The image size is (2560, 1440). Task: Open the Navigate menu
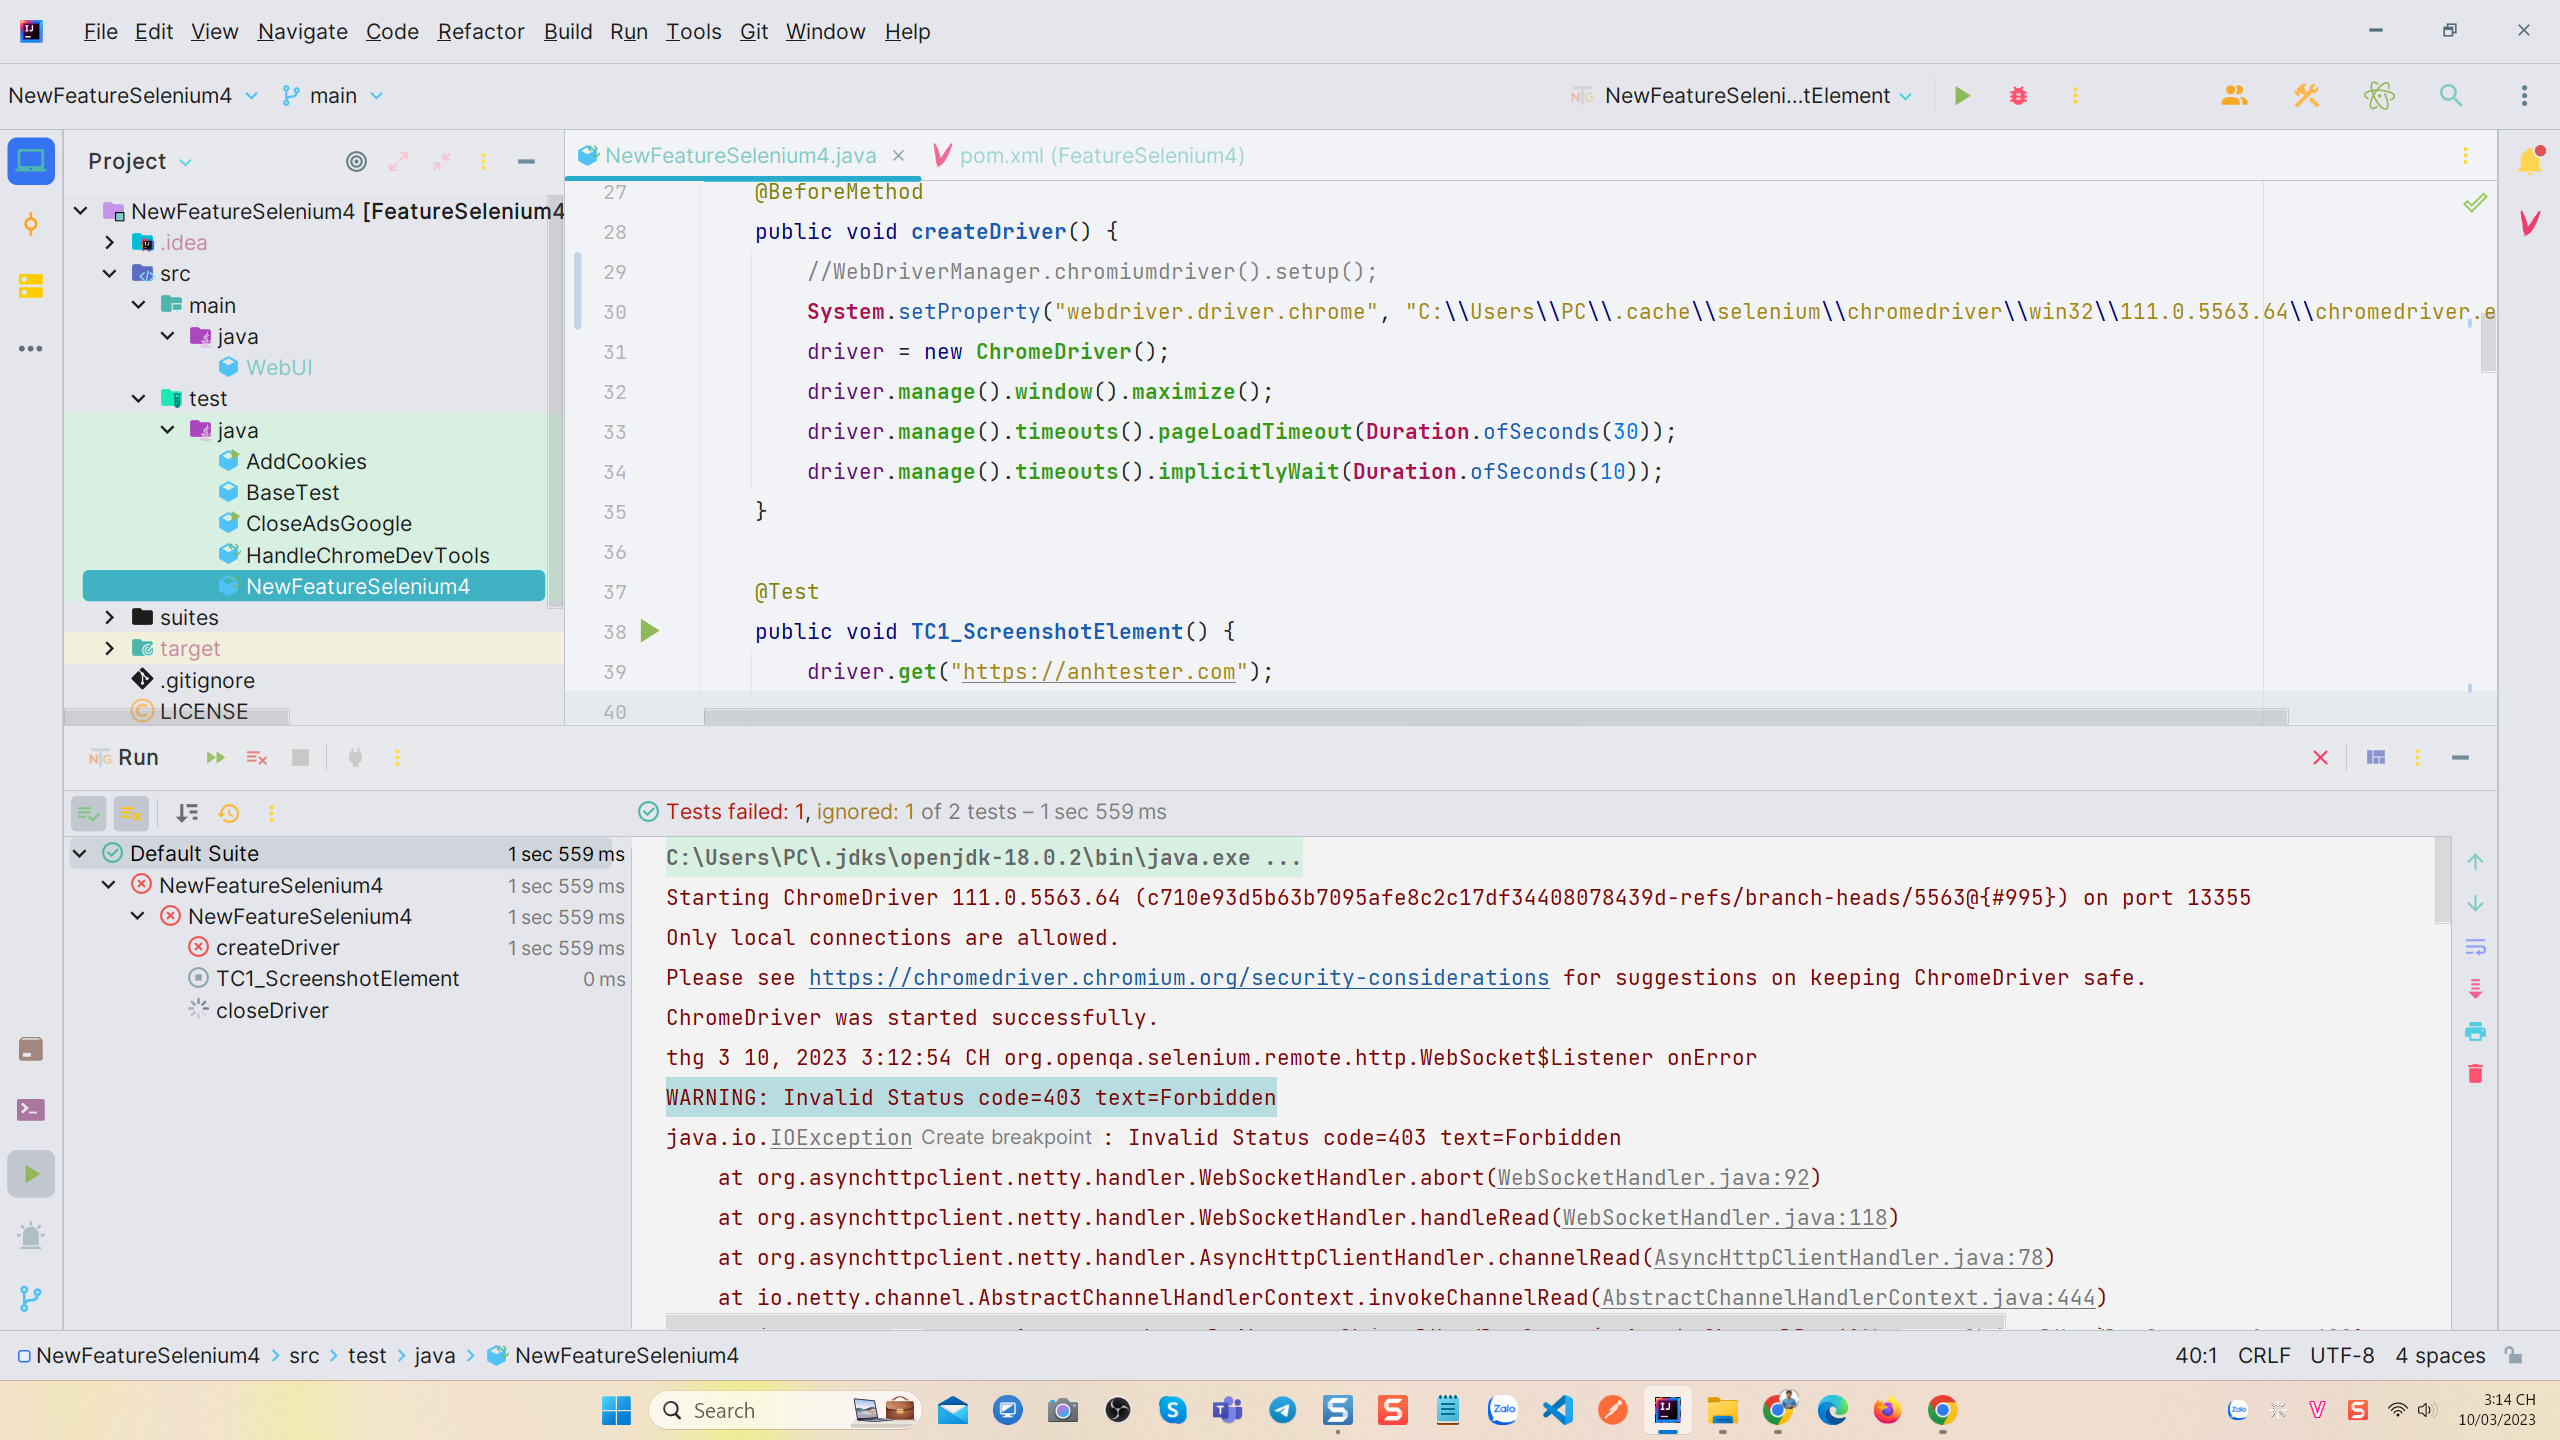point(302,32)
